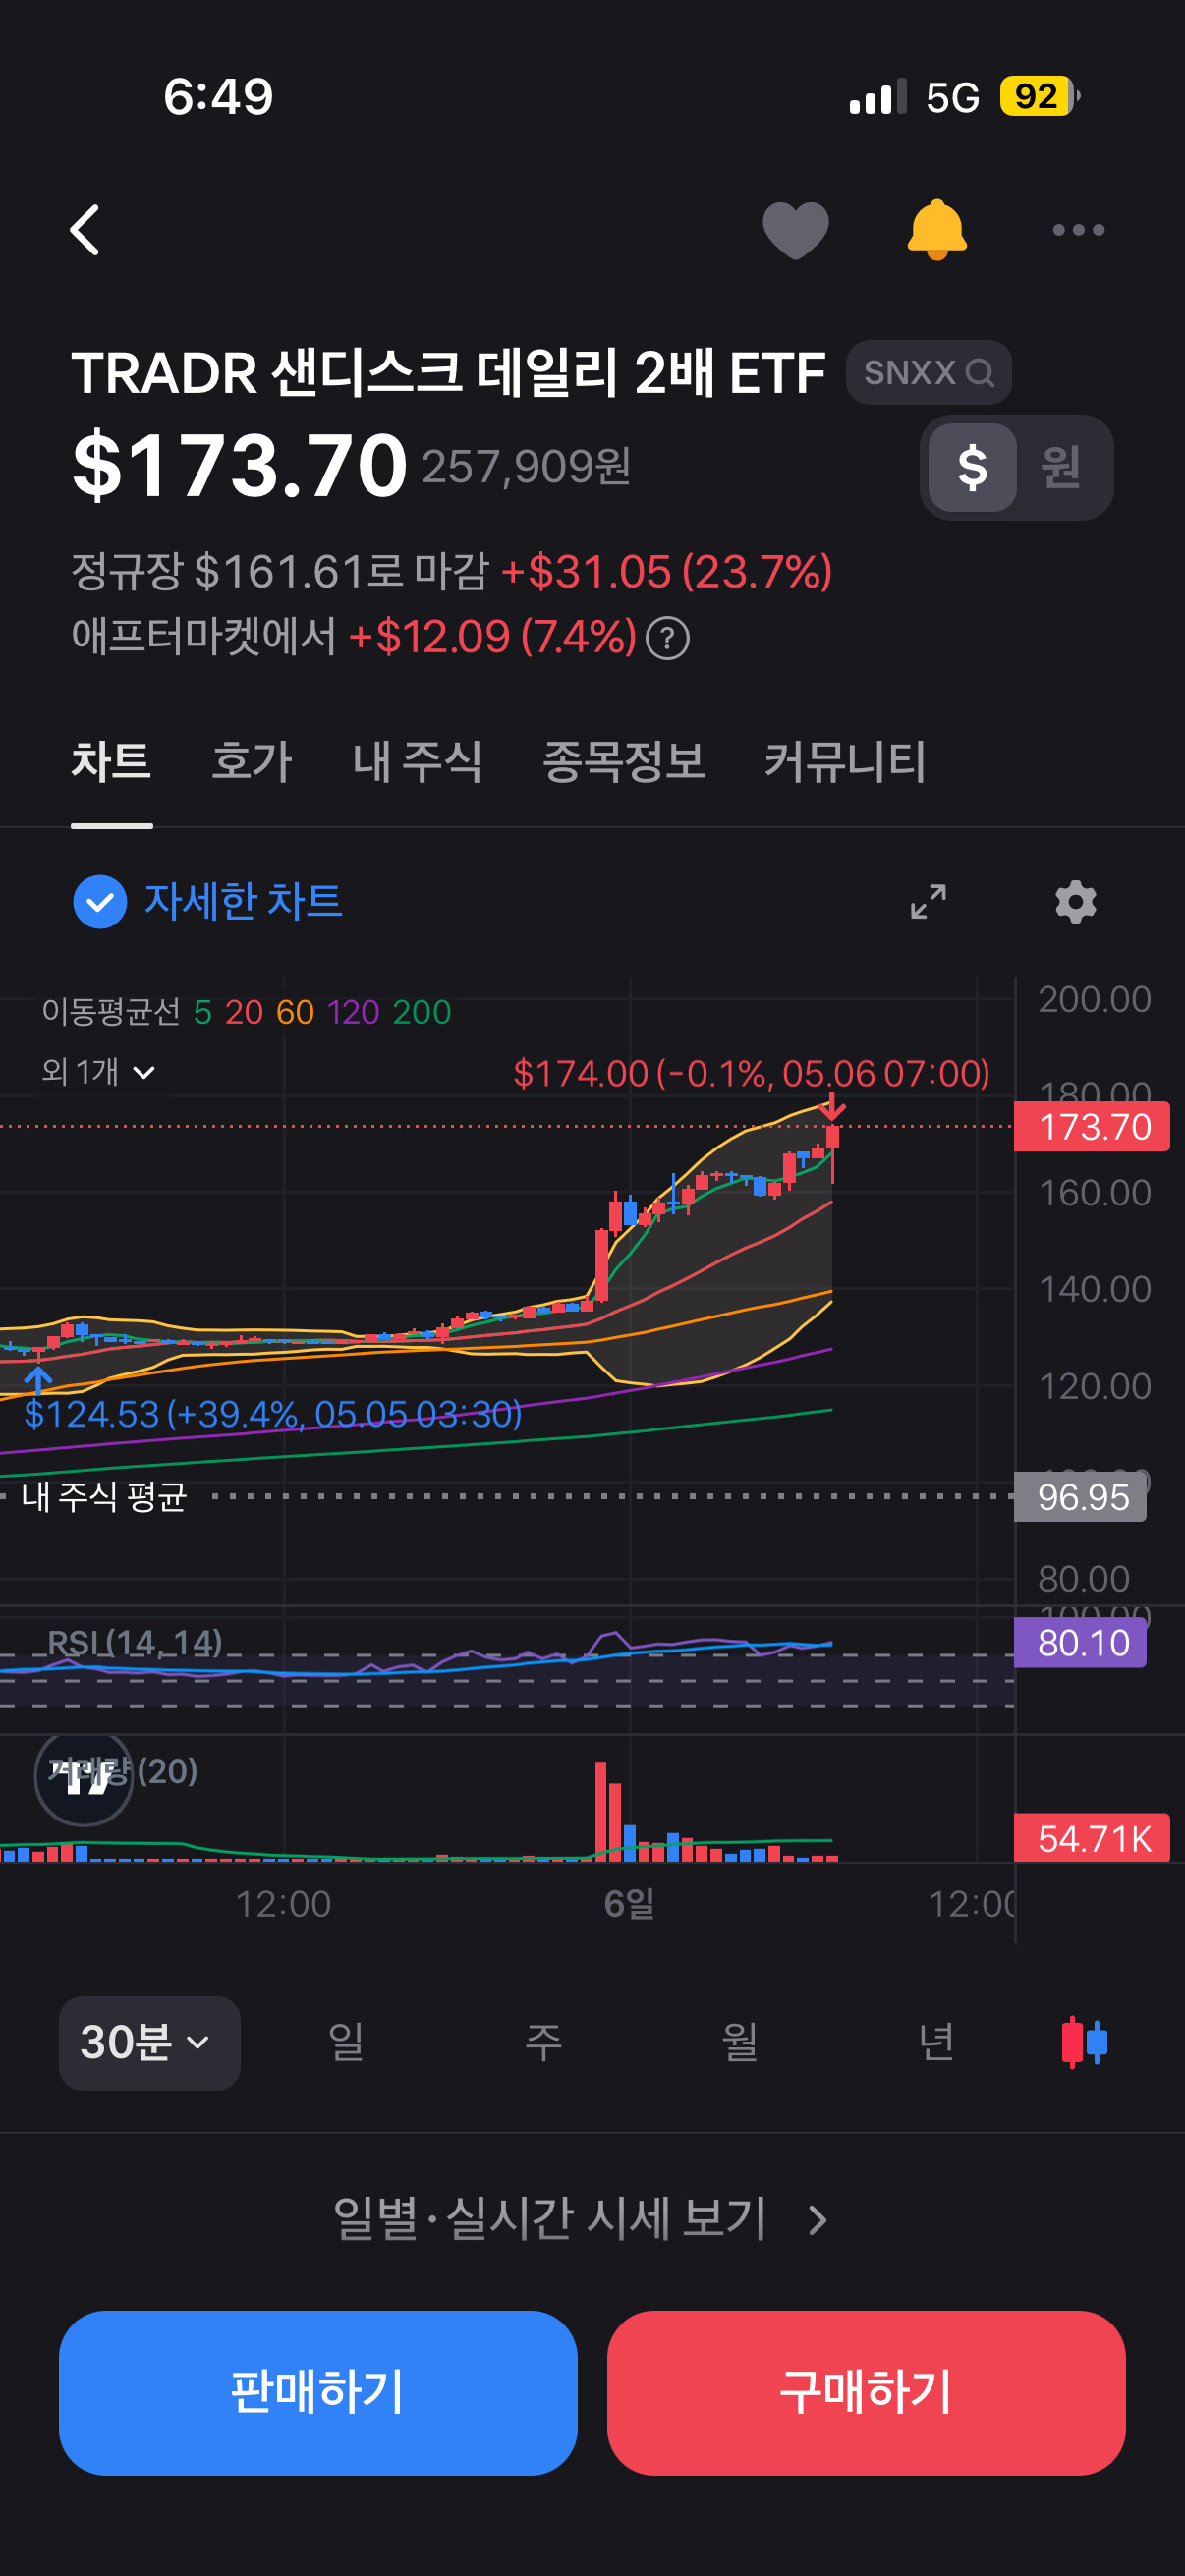Tap the 5G signal status
Image resolution: width=1185 pixels, height=2576 pixels.
(x=951, y=97)
